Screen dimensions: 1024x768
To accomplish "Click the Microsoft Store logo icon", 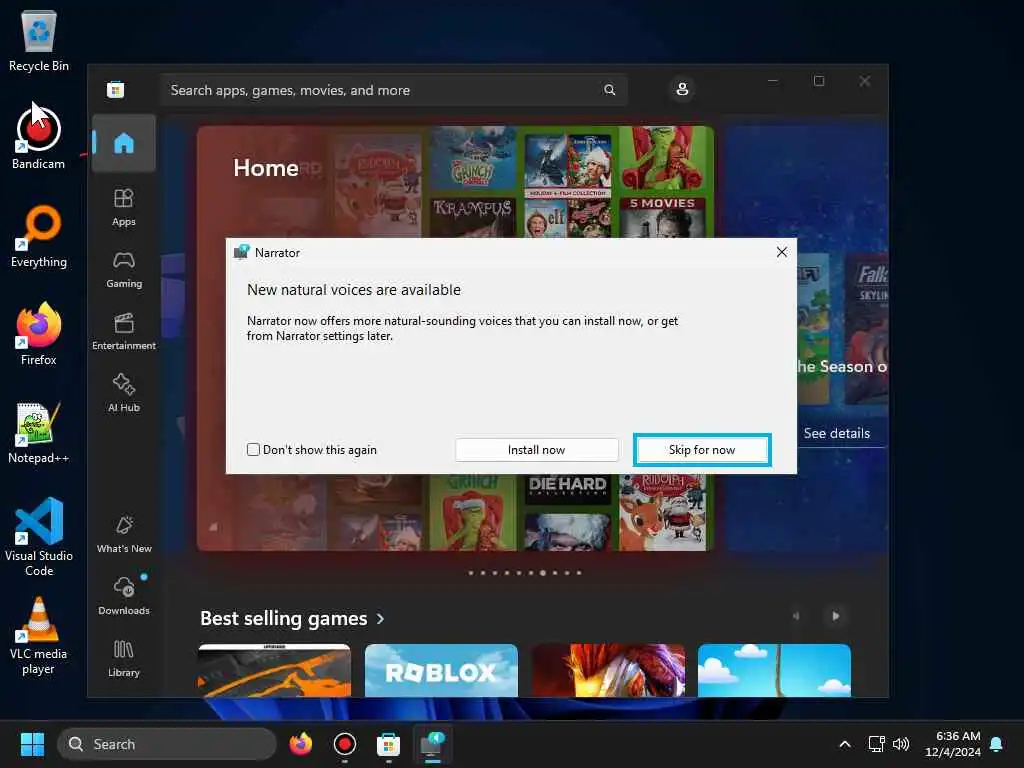I will [x=116, y=89].
